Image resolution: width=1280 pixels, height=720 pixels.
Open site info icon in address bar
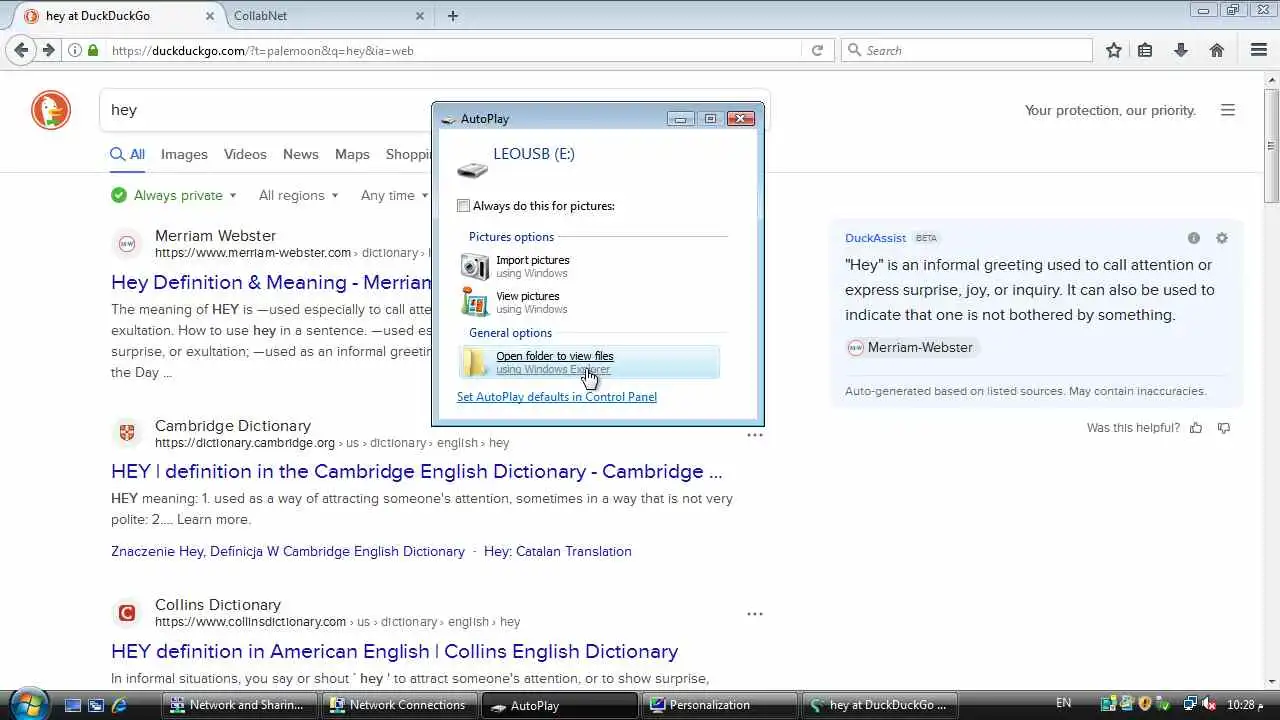pos(75,50)
